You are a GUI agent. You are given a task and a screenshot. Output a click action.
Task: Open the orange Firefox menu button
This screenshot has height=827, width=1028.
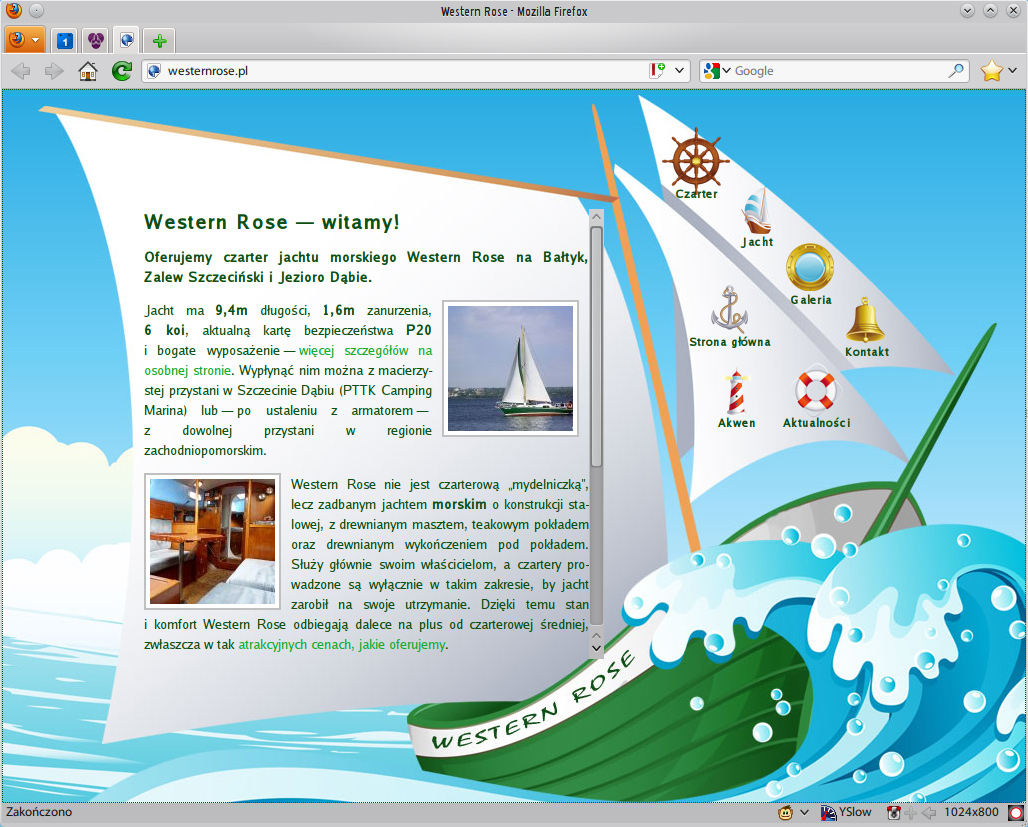point(25,40)
